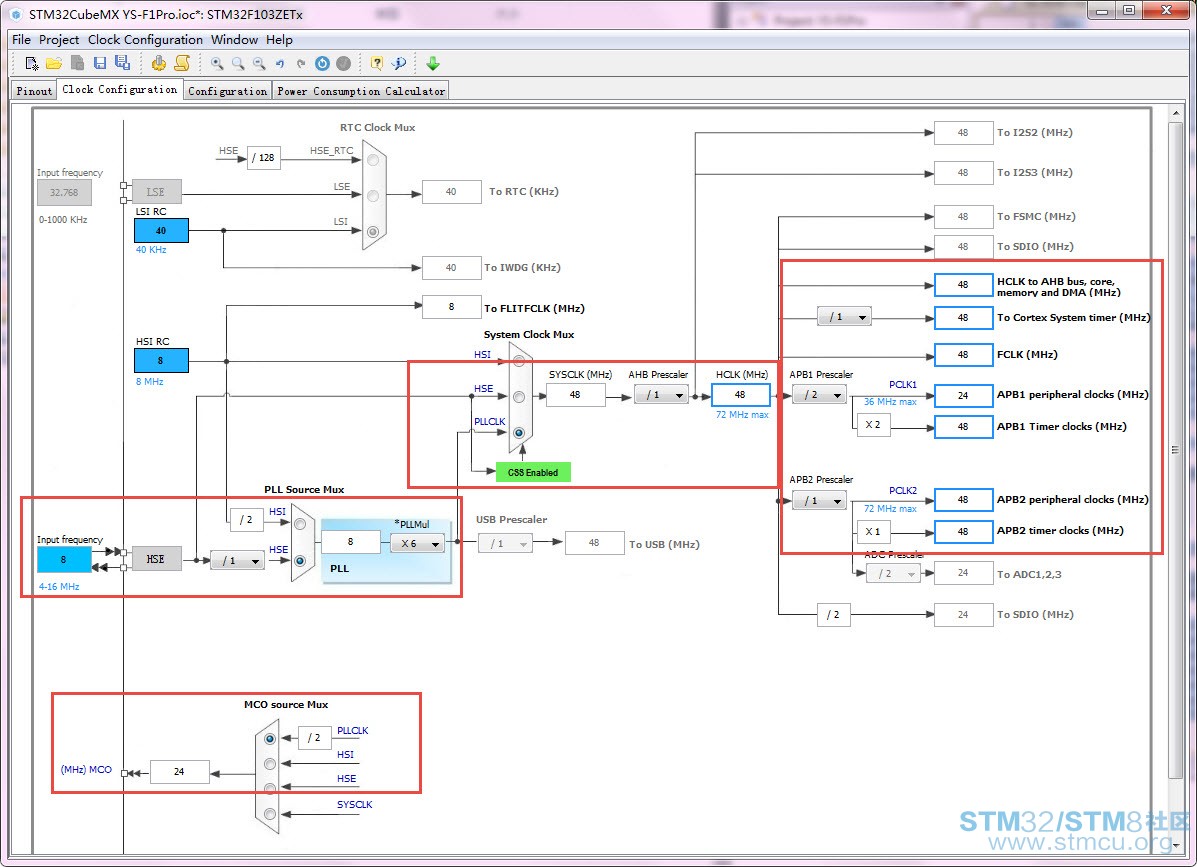The height and width of the screenshot is (867, 1197).
Task: Select HSE in PLL Source Mux
Action: [300, 561]
